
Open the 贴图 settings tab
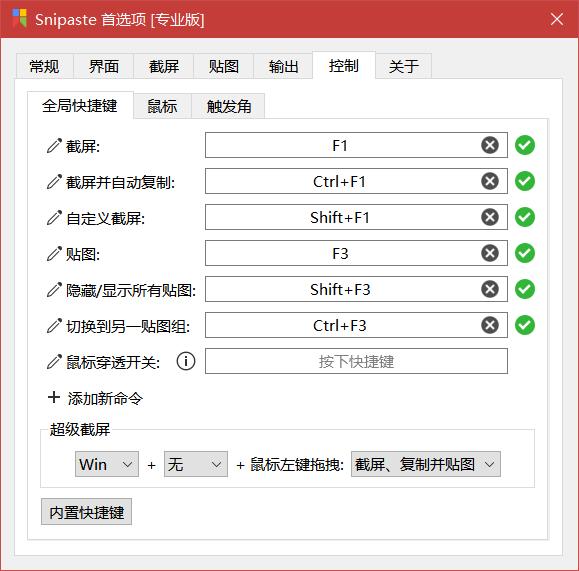tap(223, 66)
